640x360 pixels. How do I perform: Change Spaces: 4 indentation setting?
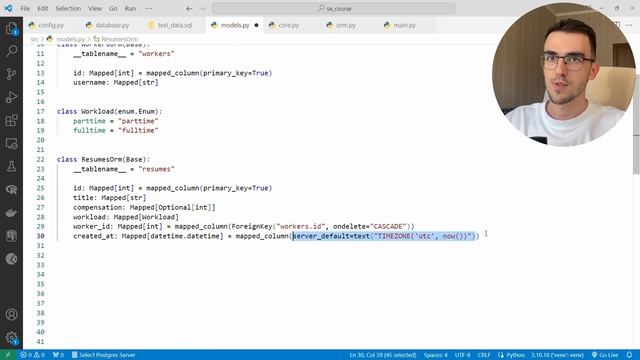pyautogui.click(x=436, y=355)
